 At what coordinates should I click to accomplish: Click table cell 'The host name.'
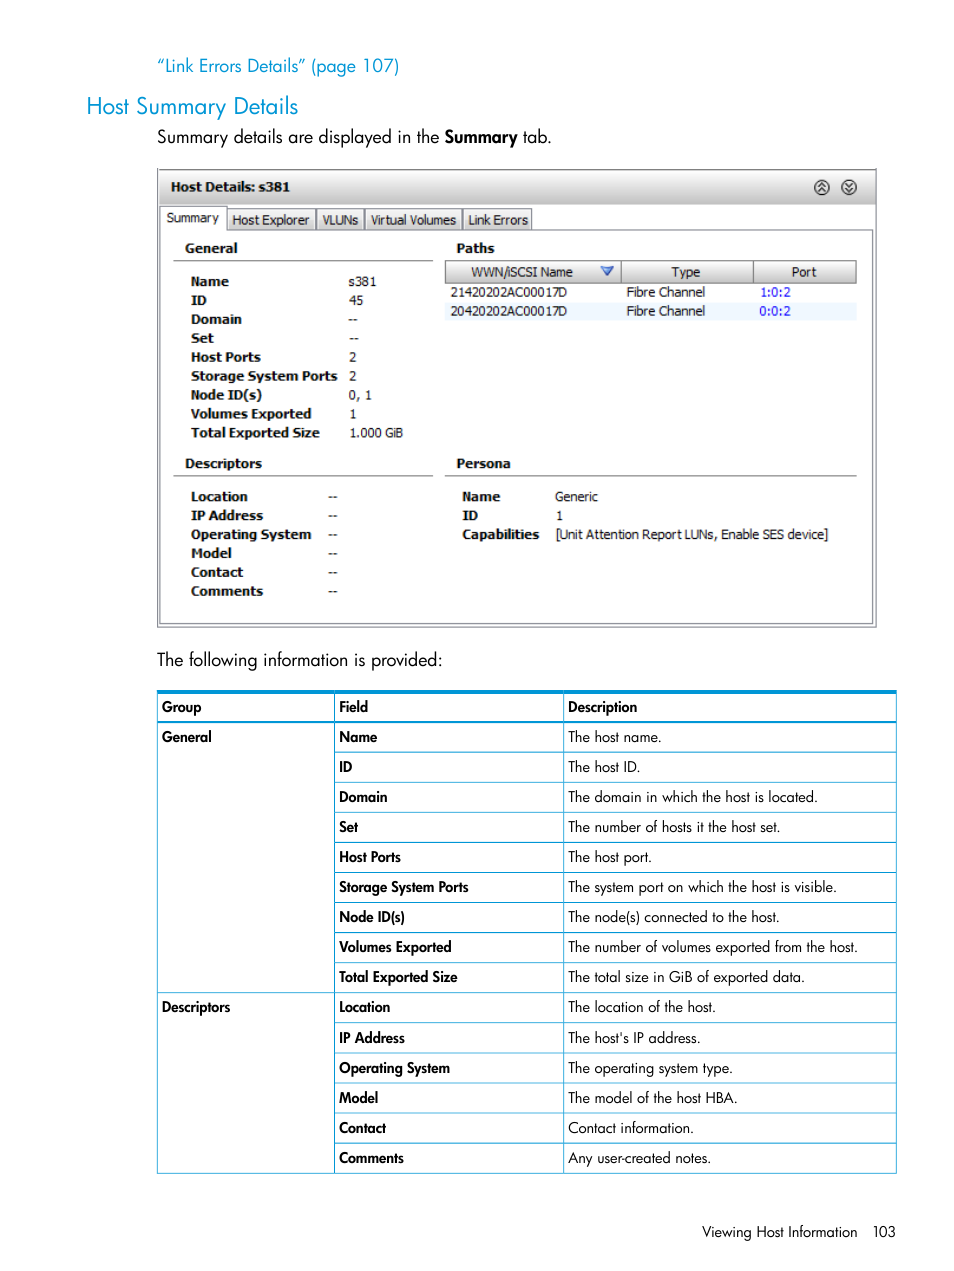click(x=730, y=737)
